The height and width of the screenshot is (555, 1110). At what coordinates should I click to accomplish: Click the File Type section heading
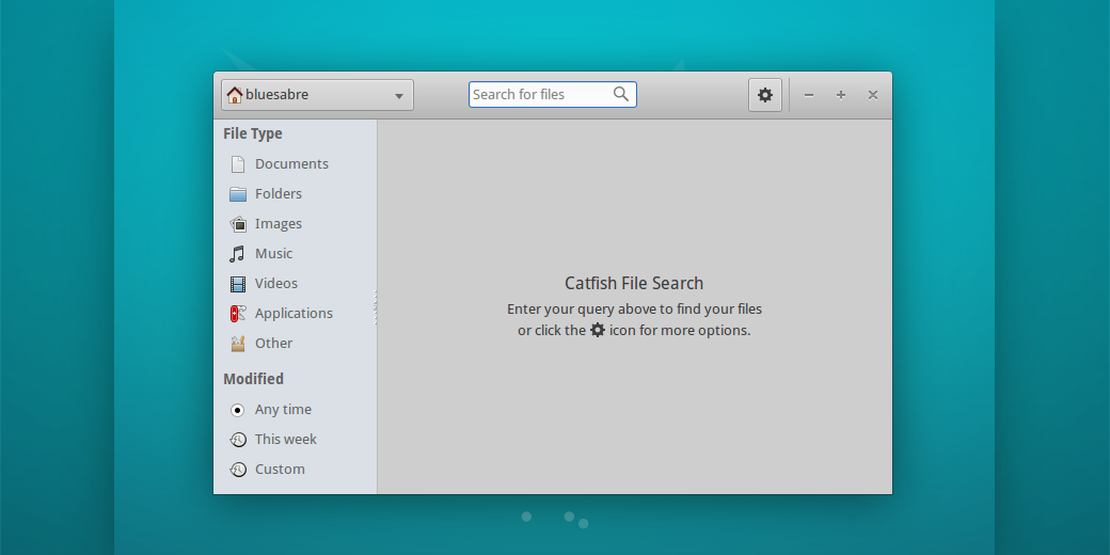(253, 134)
